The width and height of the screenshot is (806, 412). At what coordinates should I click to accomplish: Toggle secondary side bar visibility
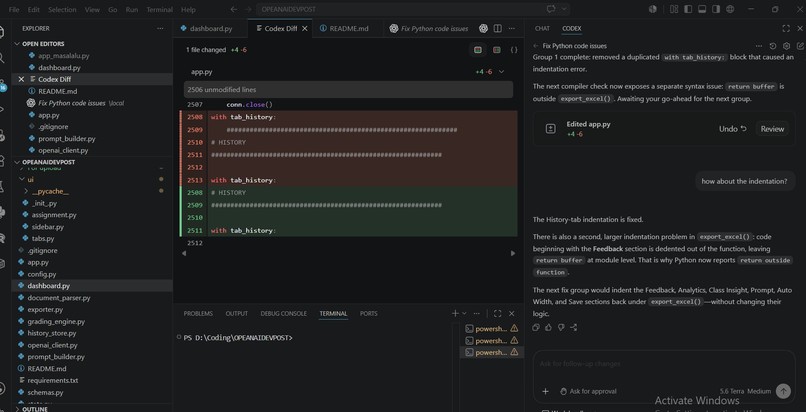pyautogui.click(x=716, y=9)
